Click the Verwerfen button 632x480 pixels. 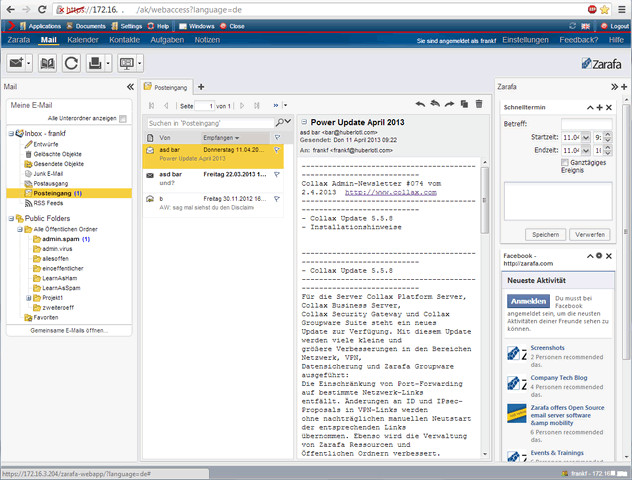590,235
